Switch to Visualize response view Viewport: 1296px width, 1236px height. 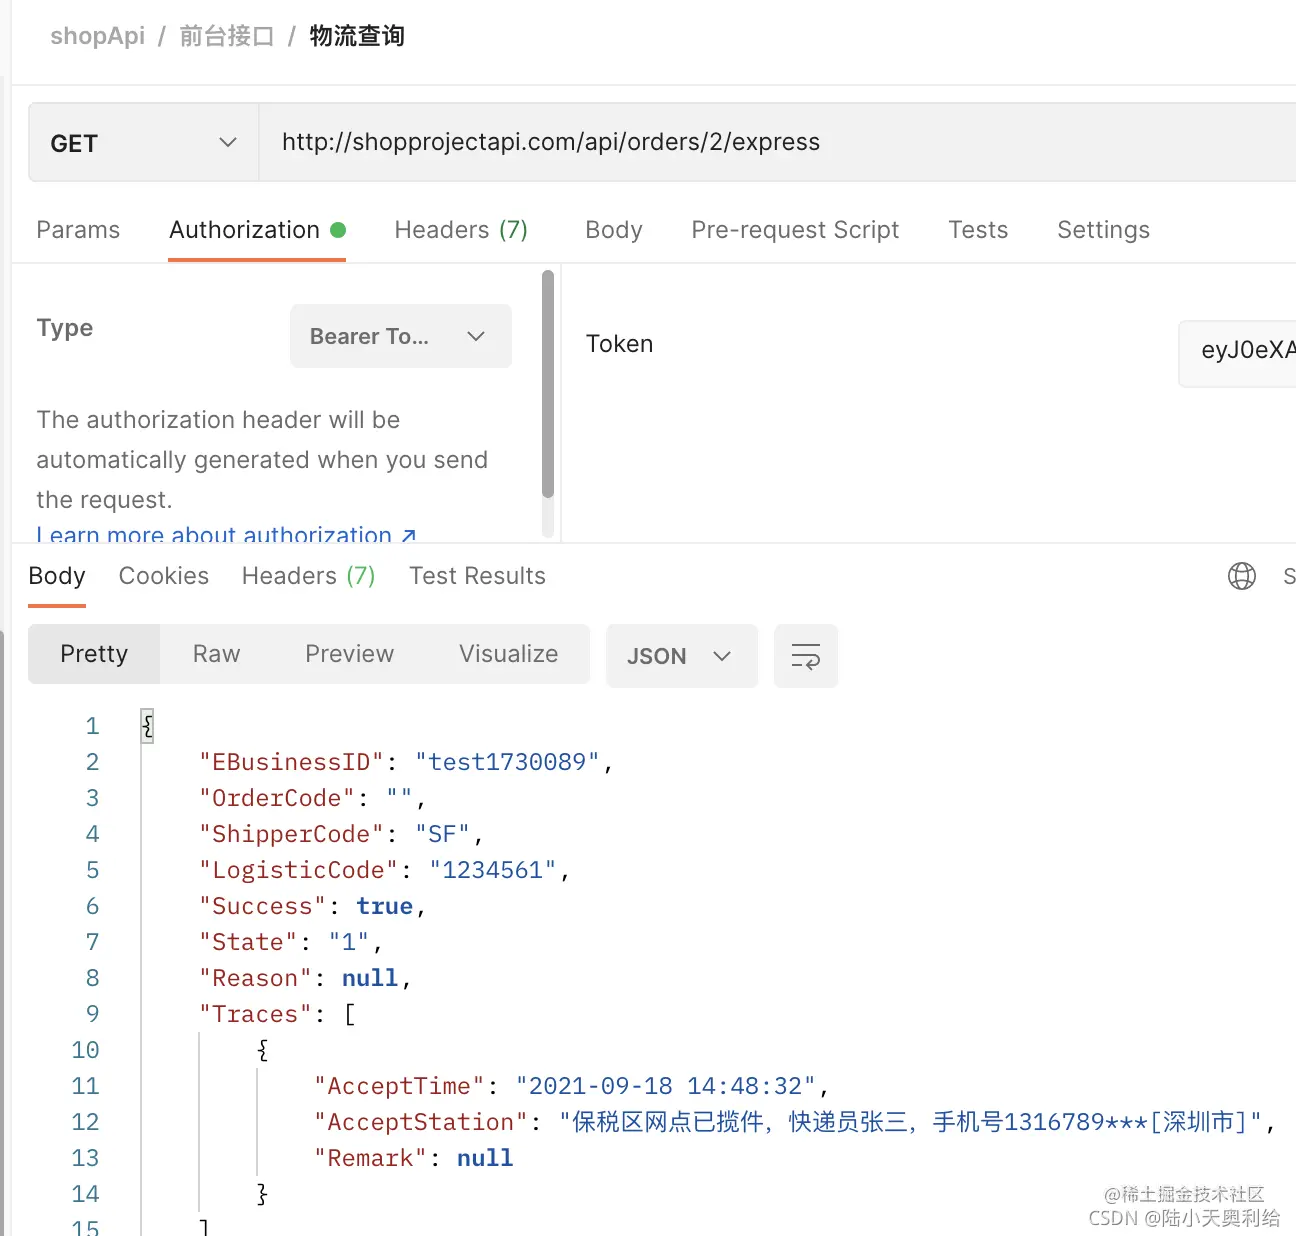pyautogui.click(x=508, y=654)
